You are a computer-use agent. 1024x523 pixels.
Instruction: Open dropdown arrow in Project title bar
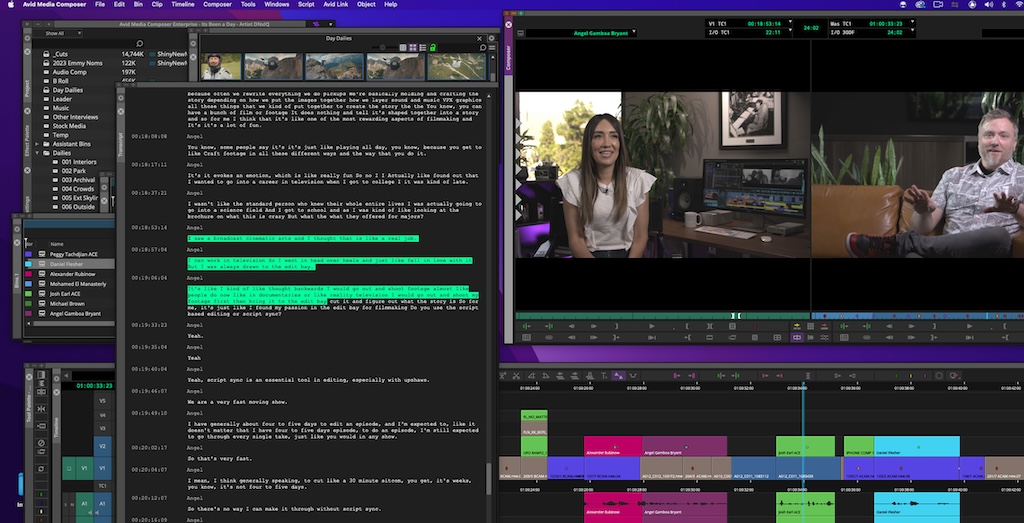(x=332, y=24)
